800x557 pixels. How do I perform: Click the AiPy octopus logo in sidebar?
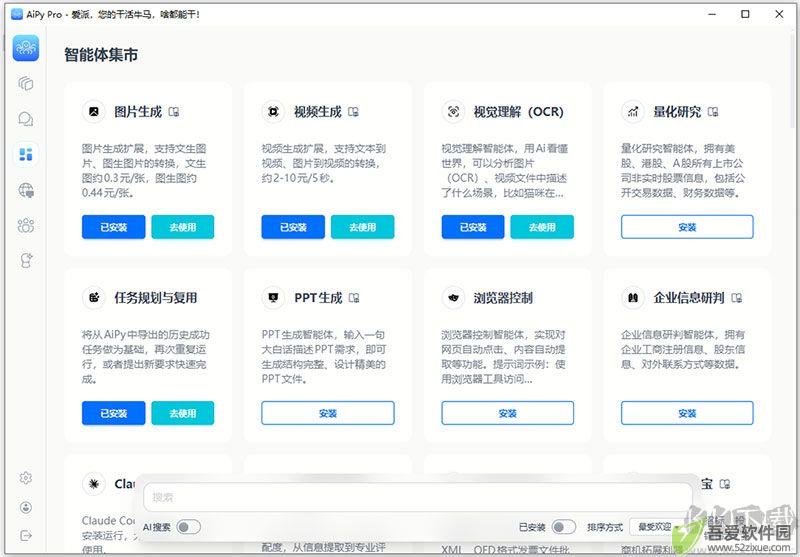coord(26,48)
